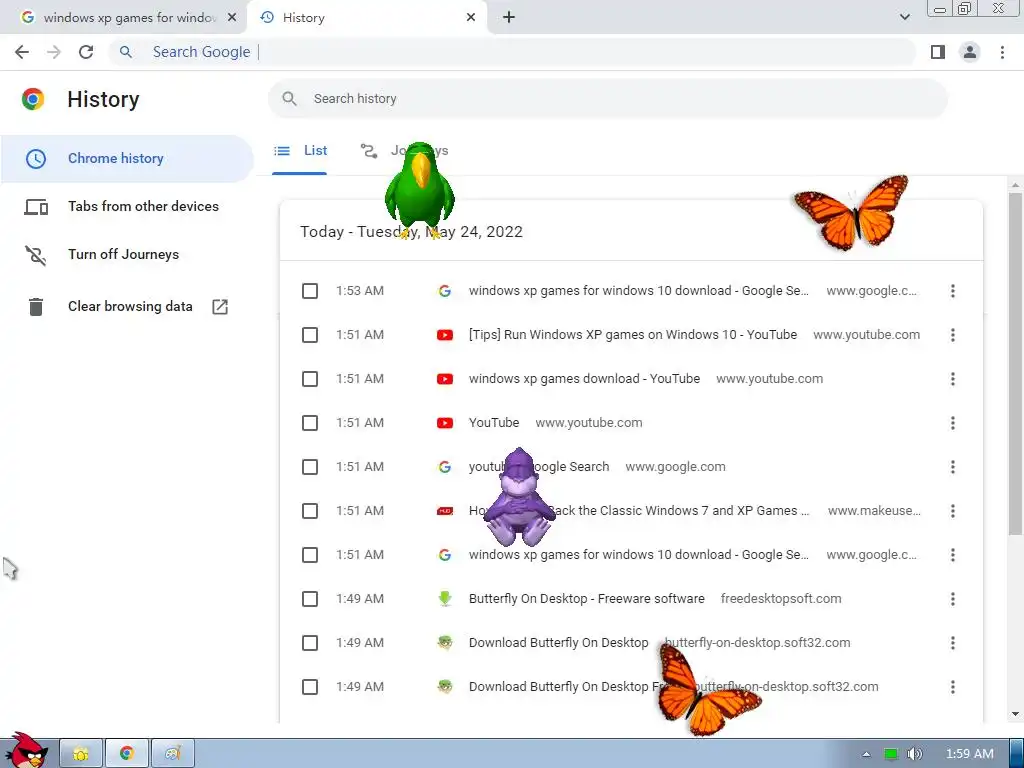Switch to the windows xp games tab
The image size is (1024, 768).
coord(124,18)
